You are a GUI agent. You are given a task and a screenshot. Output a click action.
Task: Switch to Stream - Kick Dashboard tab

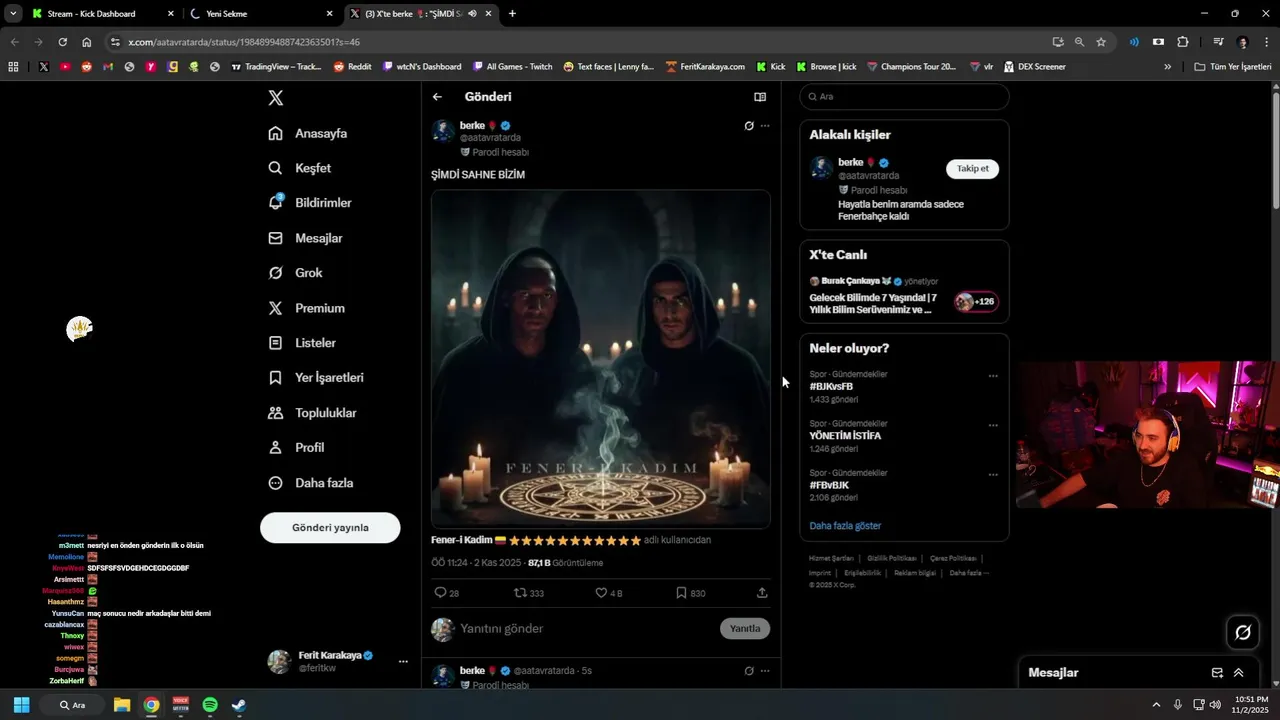(x=104, y=14)
